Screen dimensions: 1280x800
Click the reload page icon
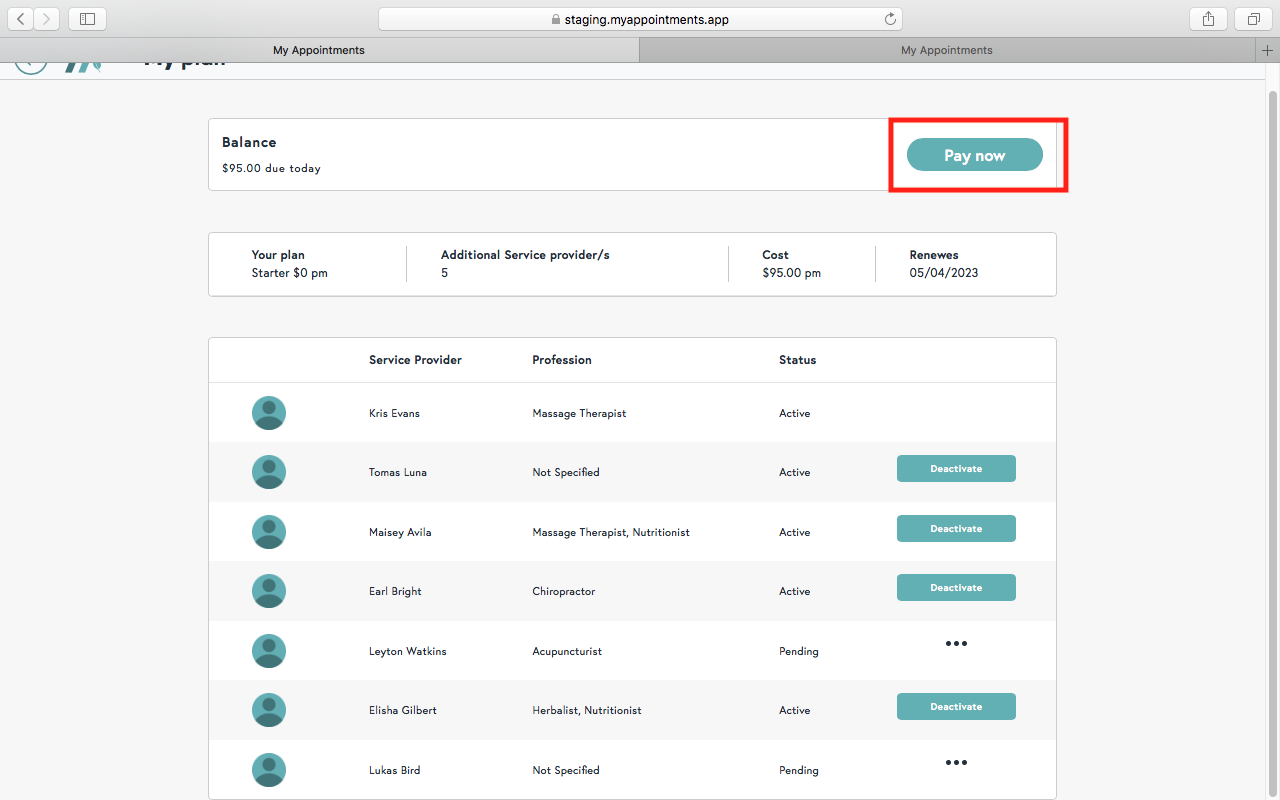[x=890, y=19]
